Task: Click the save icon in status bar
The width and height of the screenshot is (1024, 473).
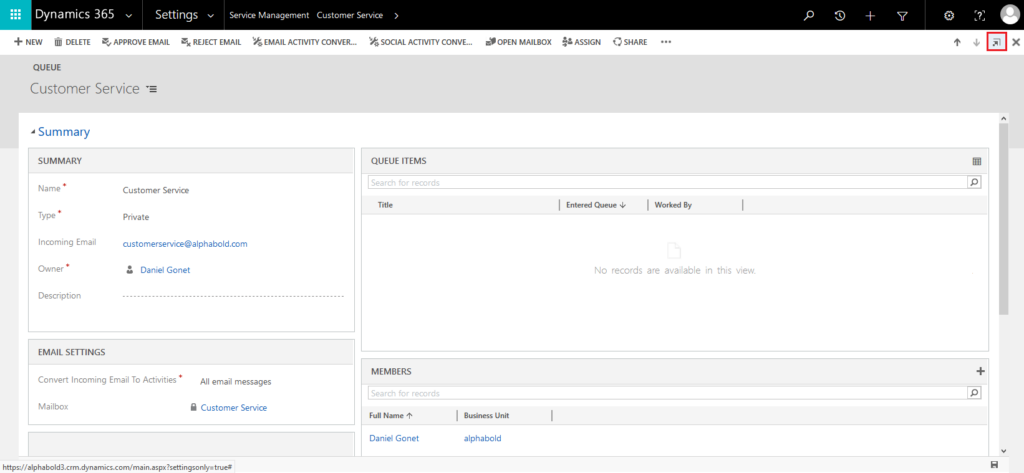Action: pyautogui.click(x=994, y=465)
